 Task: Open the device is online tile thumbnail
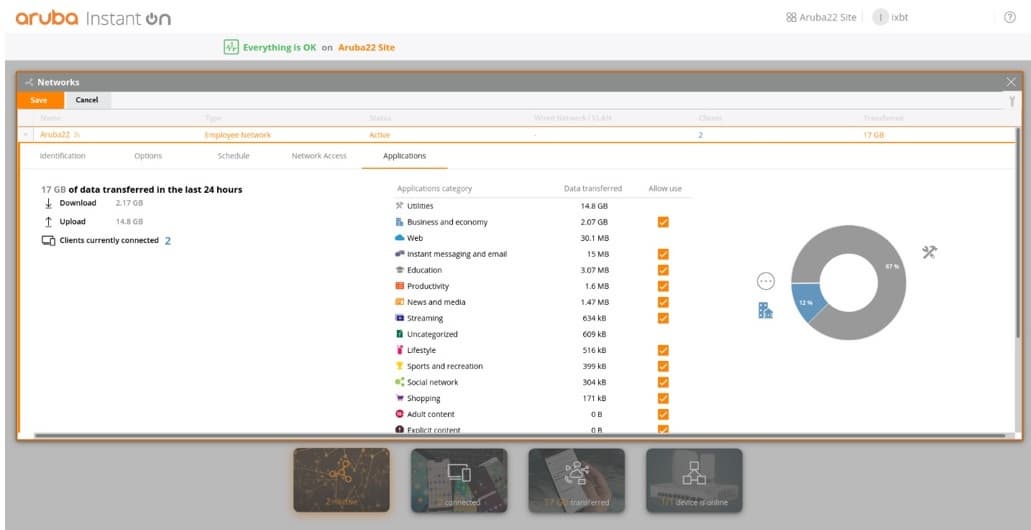tap(694, 480)
